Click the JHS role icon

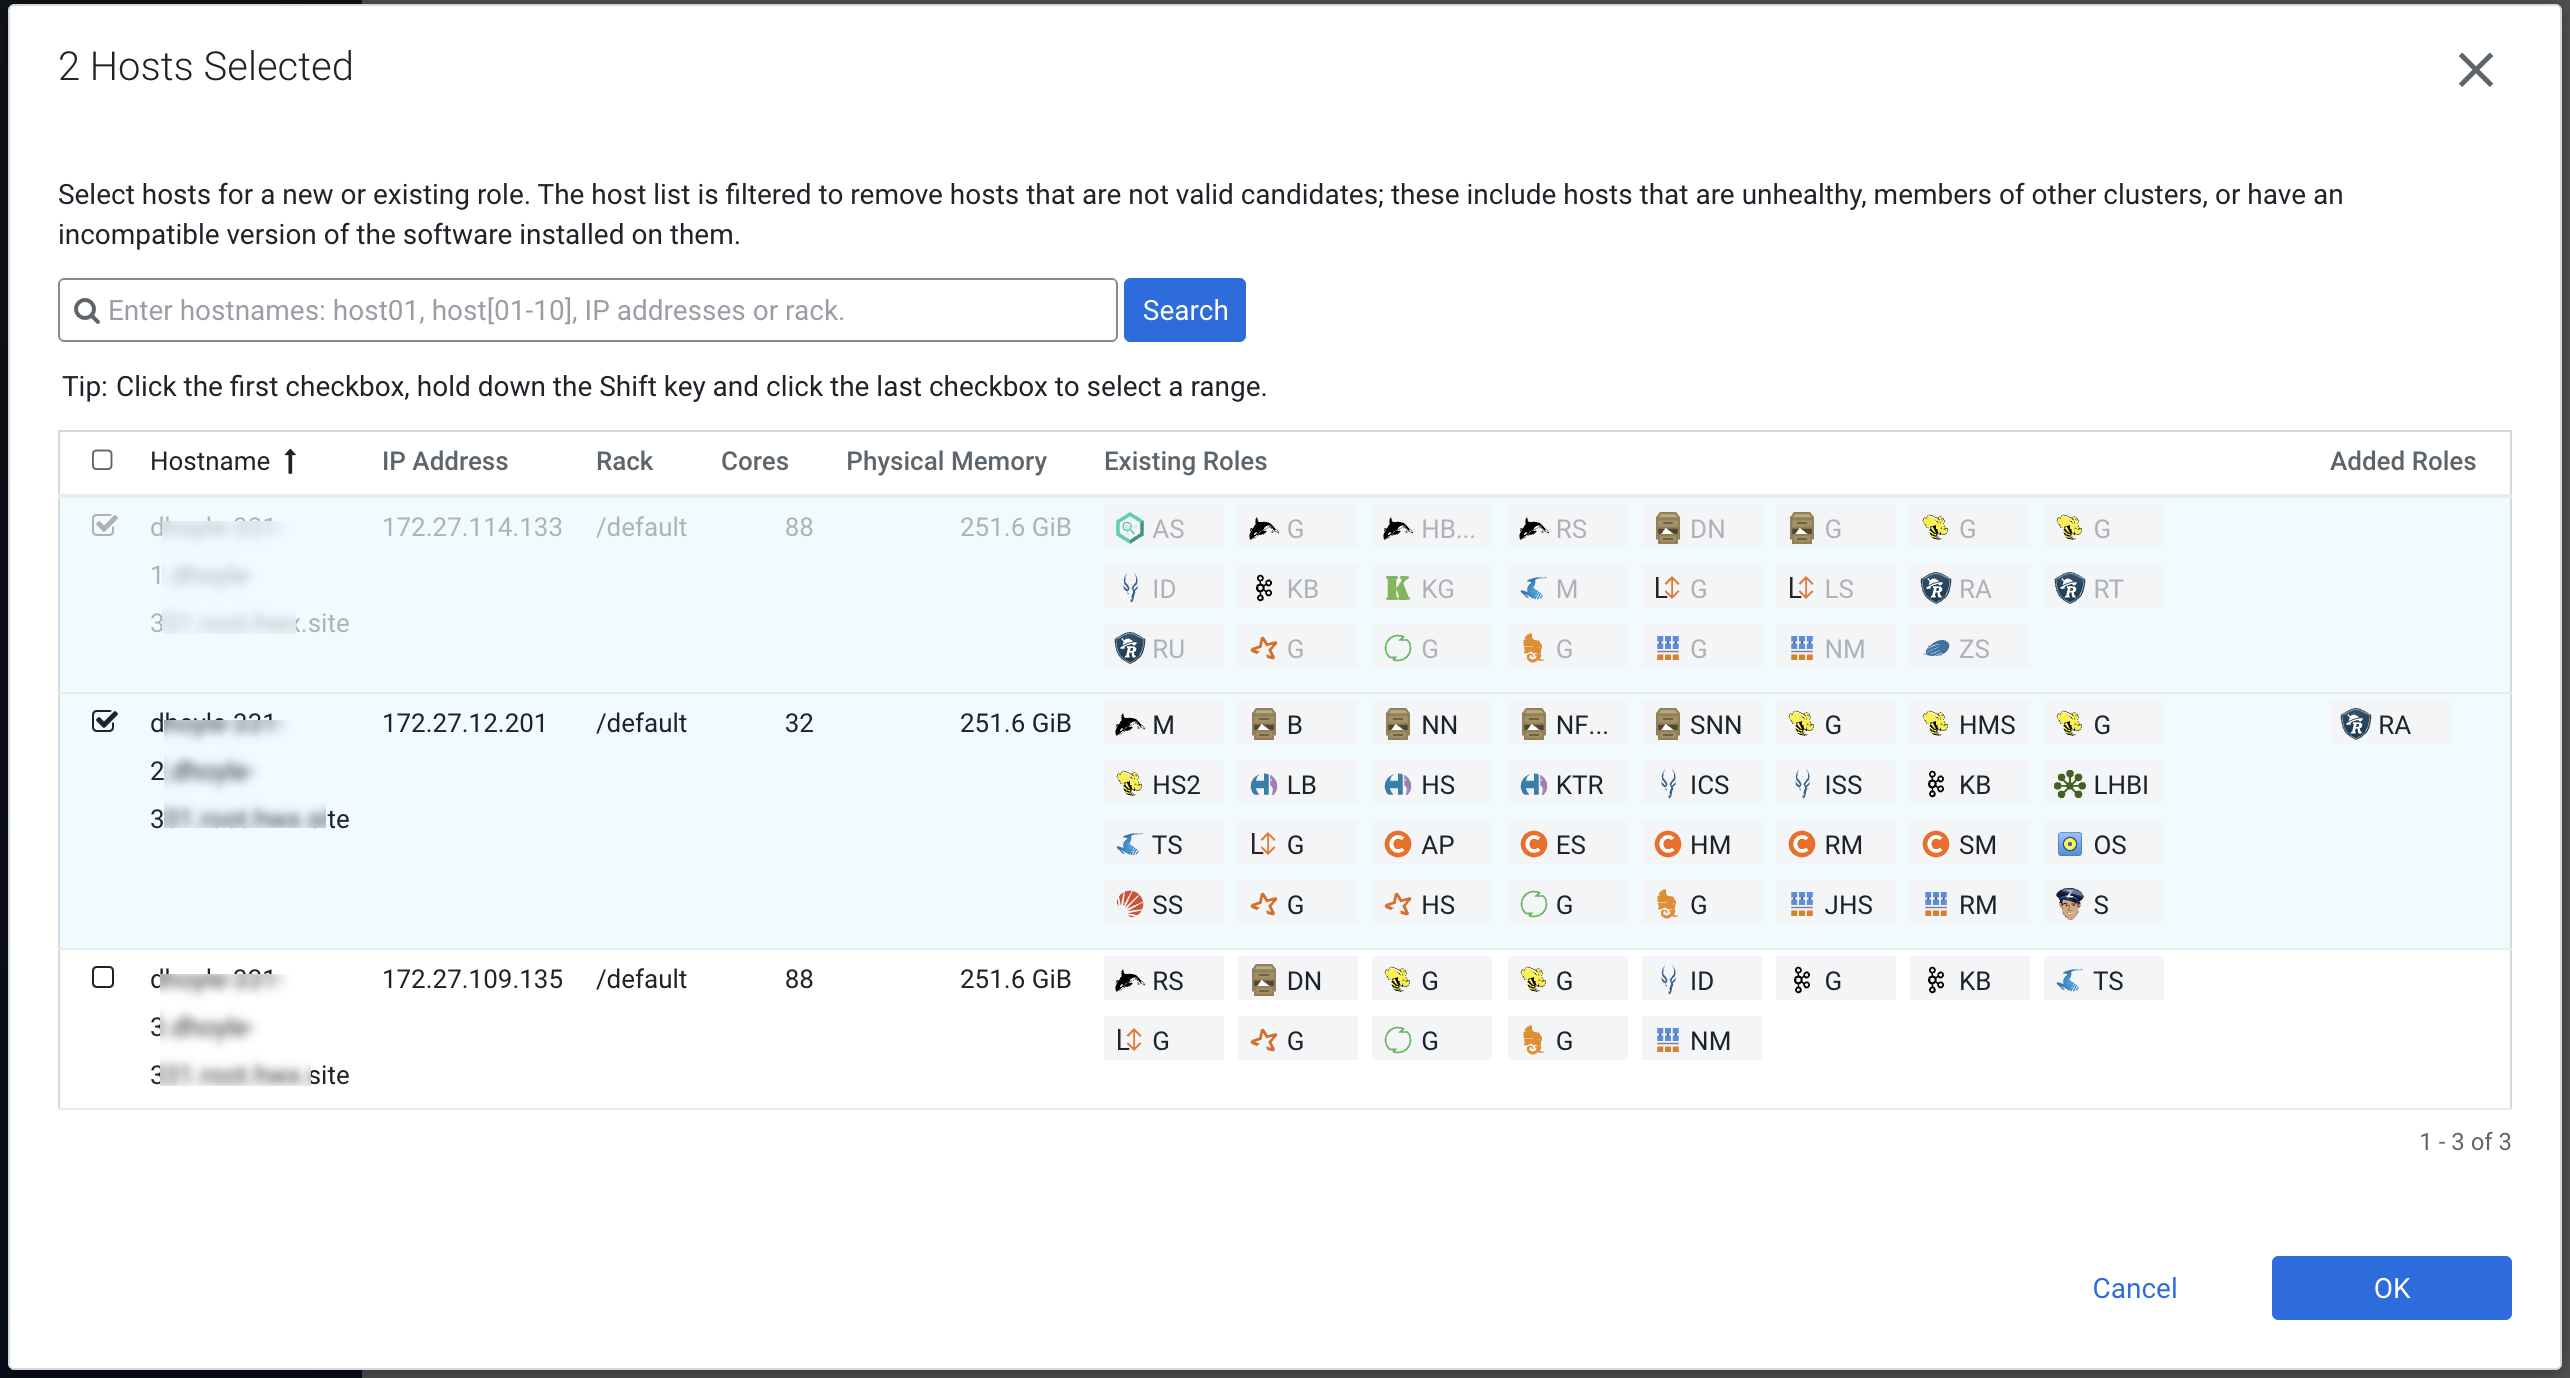(x=1801, y=904)
